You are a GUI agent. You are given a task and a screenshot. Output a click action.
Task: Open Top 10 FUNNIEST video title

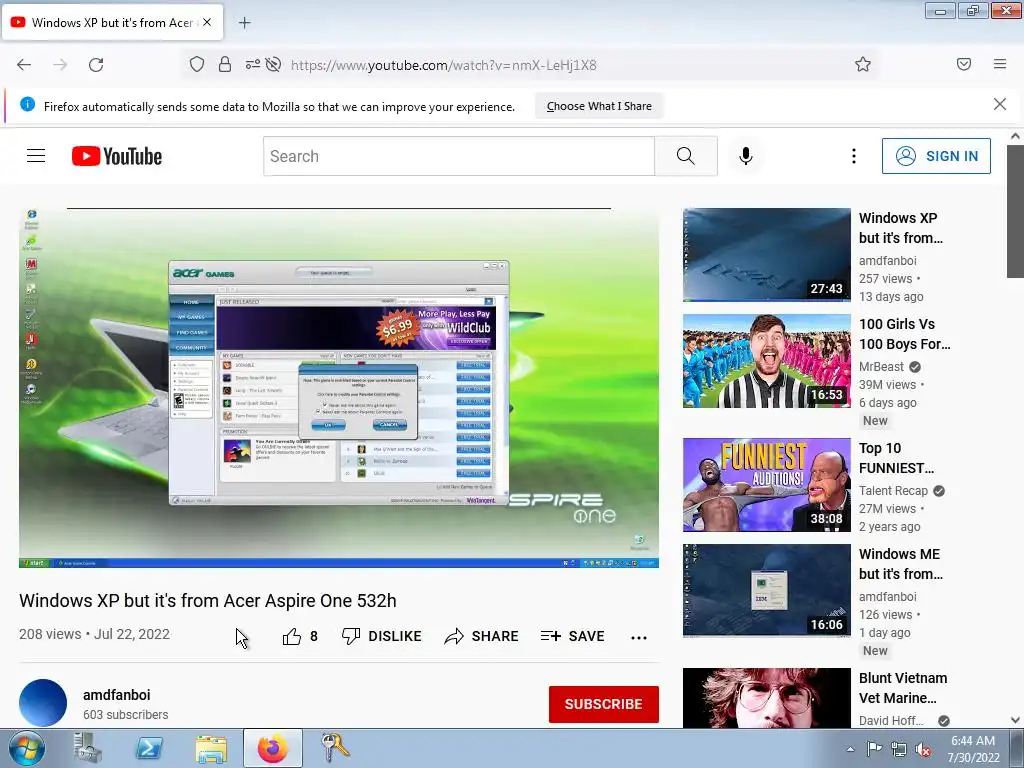coord(896,458)
